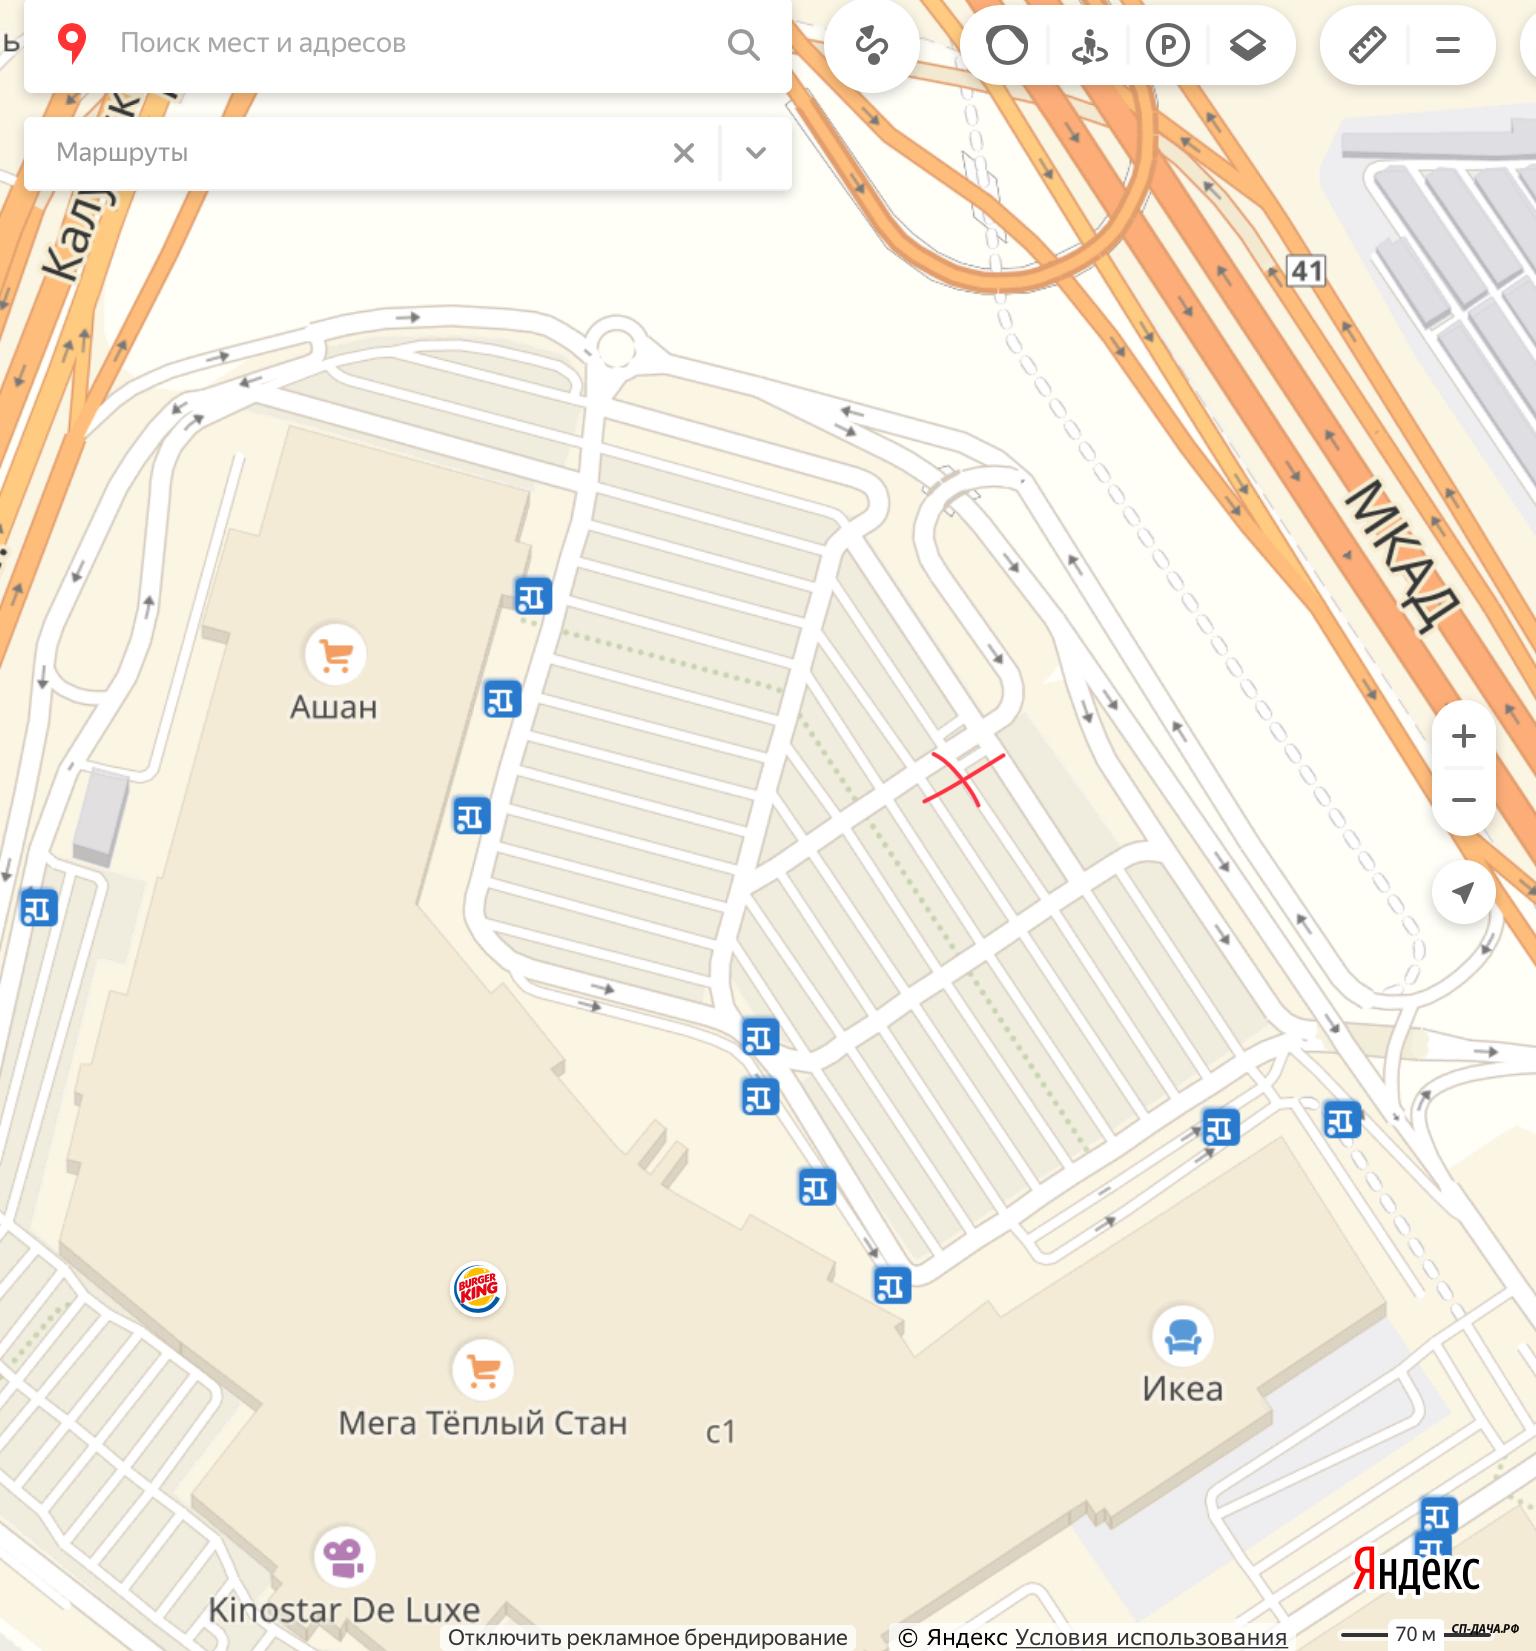
Task: Toggle the parking P layer
Action: (x=1167, y=45)
